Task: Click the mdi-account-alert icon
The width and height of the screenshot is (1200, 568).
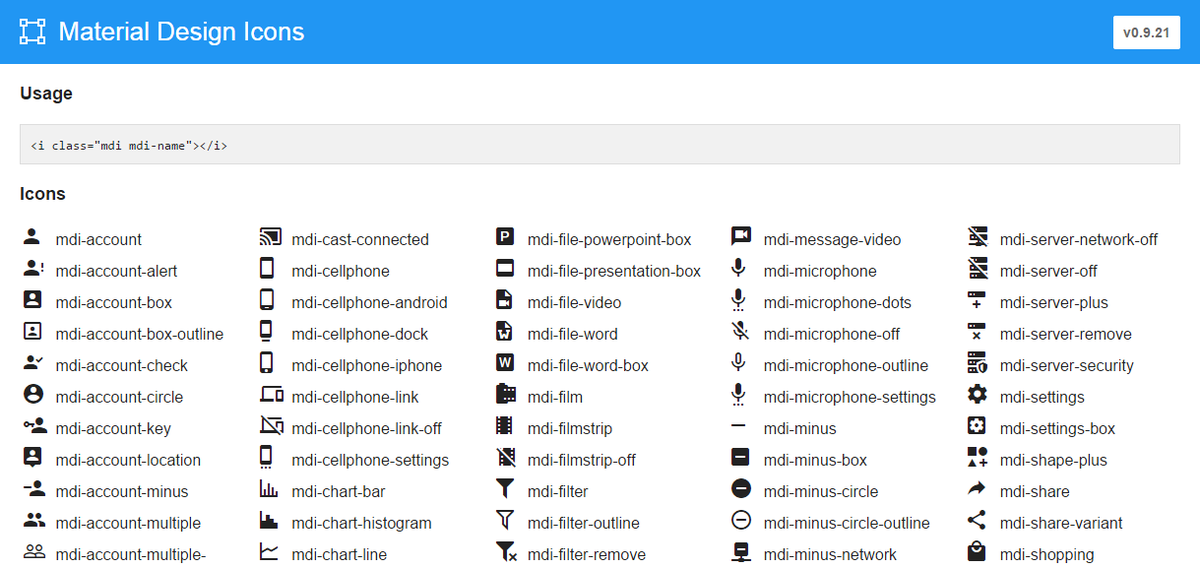Action: (x=32, y=269)
